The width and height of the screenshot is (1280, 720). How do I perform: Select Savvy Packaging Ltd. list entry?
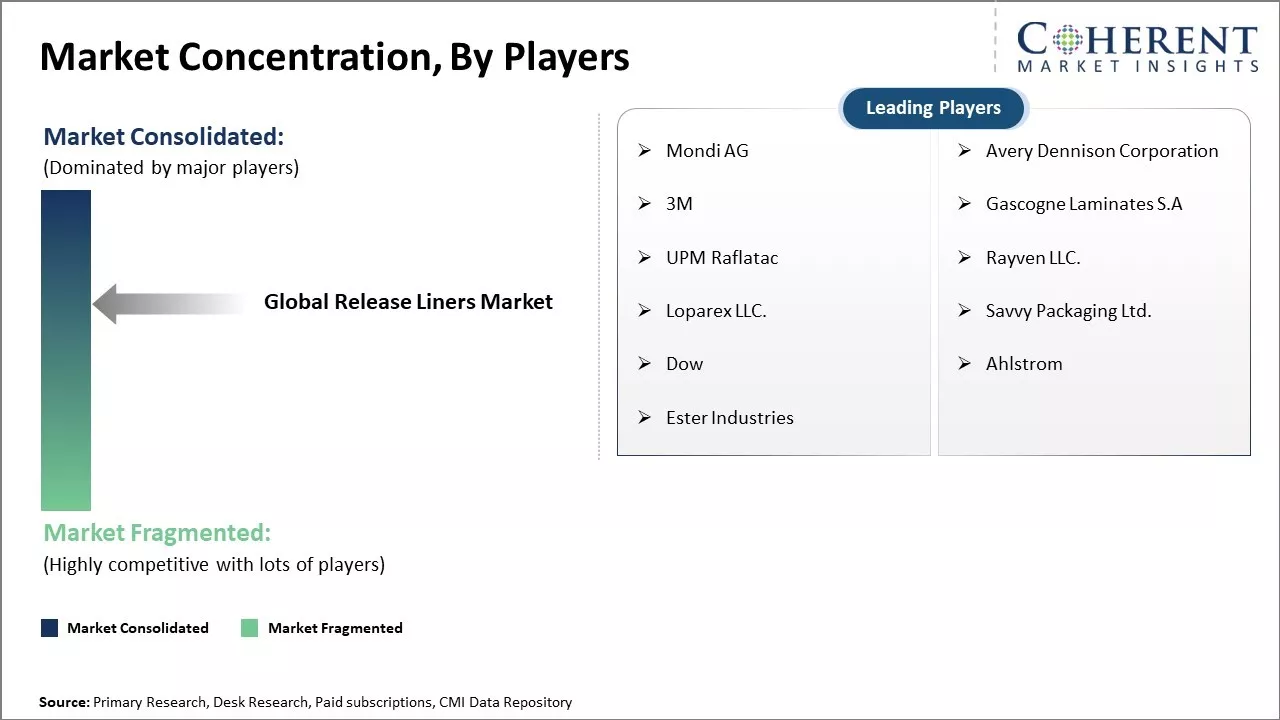tap(1068, 311)
